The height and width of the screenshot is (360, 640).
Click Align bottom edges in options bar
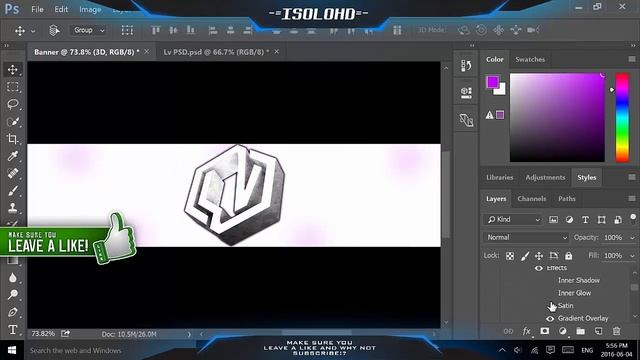(x=191, y=30)
